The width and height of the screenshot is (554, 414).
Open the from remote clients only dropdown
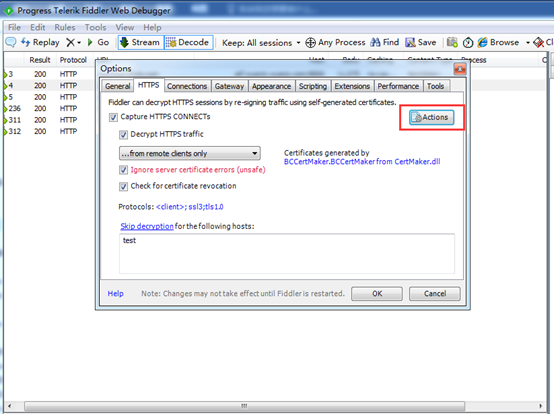(190, 153)
